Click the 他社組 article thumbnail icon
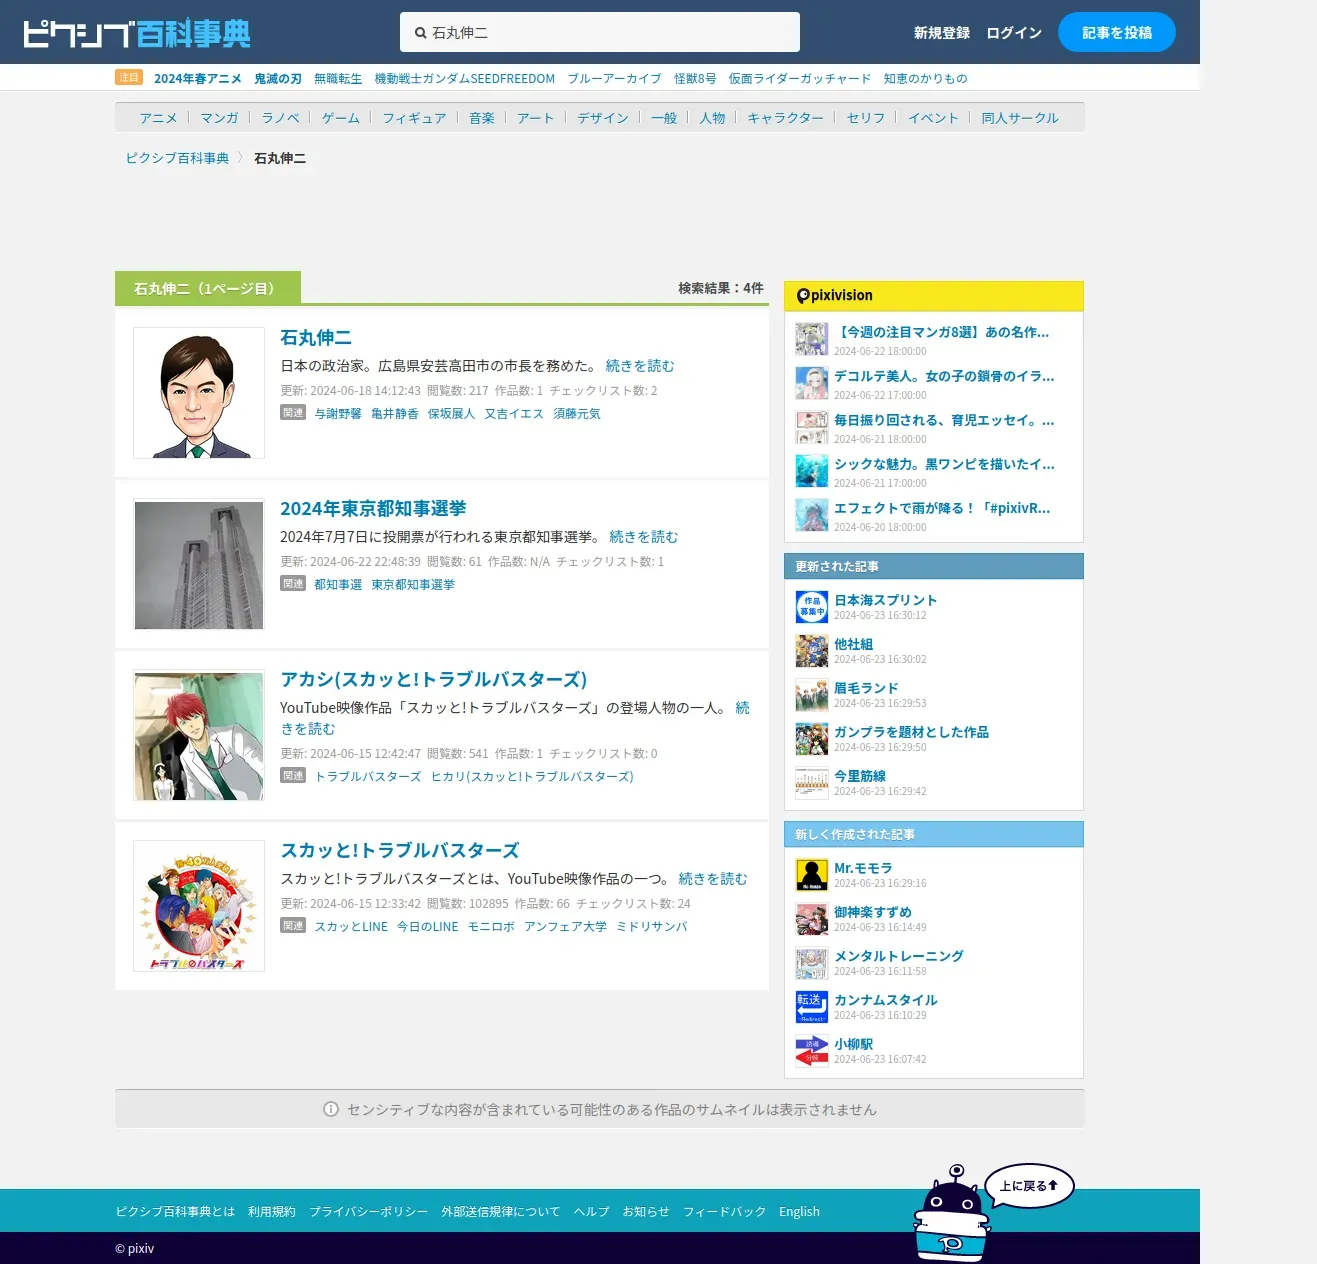1317x1264 pixels. pyautogui.click(x=811, y=651)
